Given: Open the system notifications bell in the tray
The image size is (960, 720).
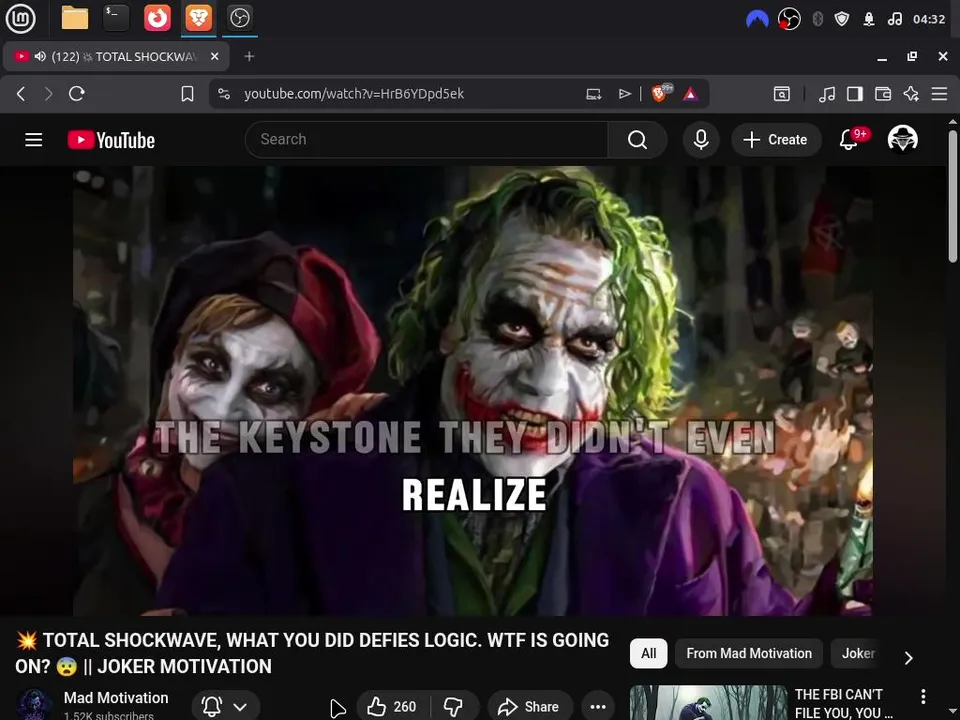Looking at the screenshot, I should click(x=869, y=19).
